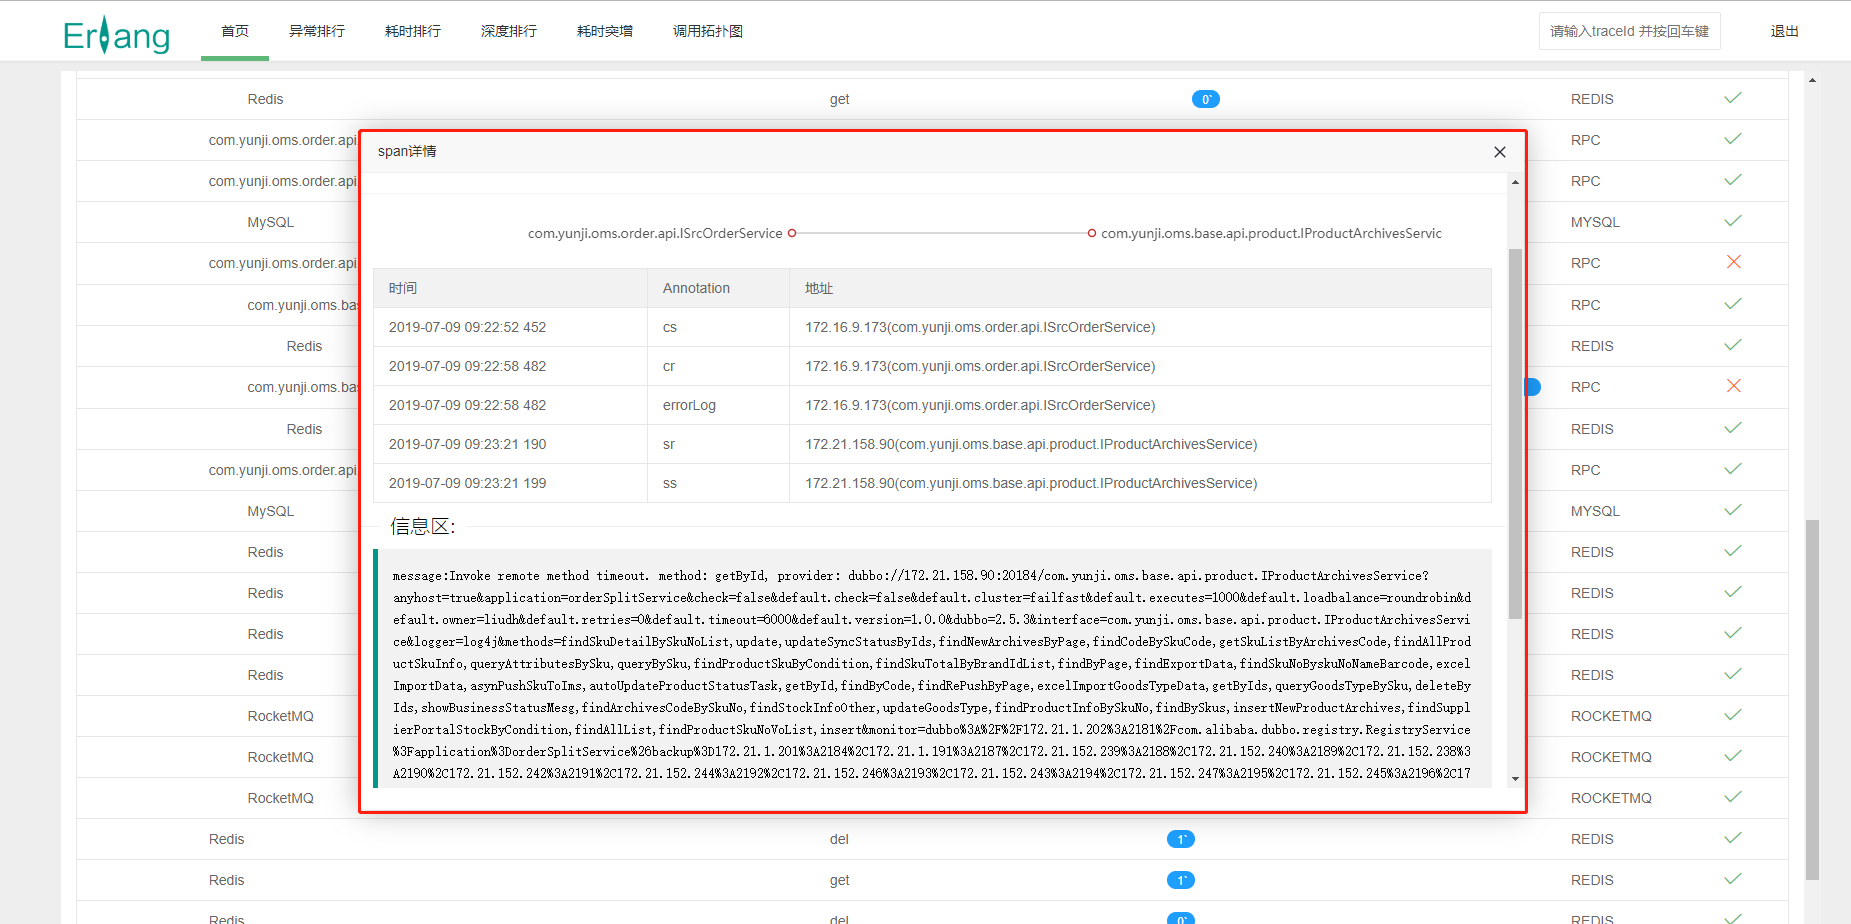Click the success checkmark on top REDIS row

click(x=1733, y=98)
